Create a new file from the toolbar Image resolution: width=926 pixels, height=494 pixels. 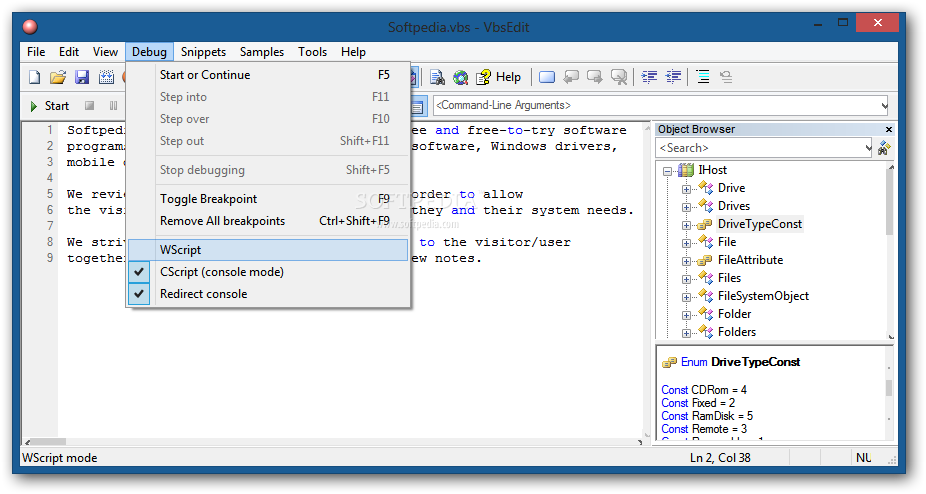click(x=35, y=77)
